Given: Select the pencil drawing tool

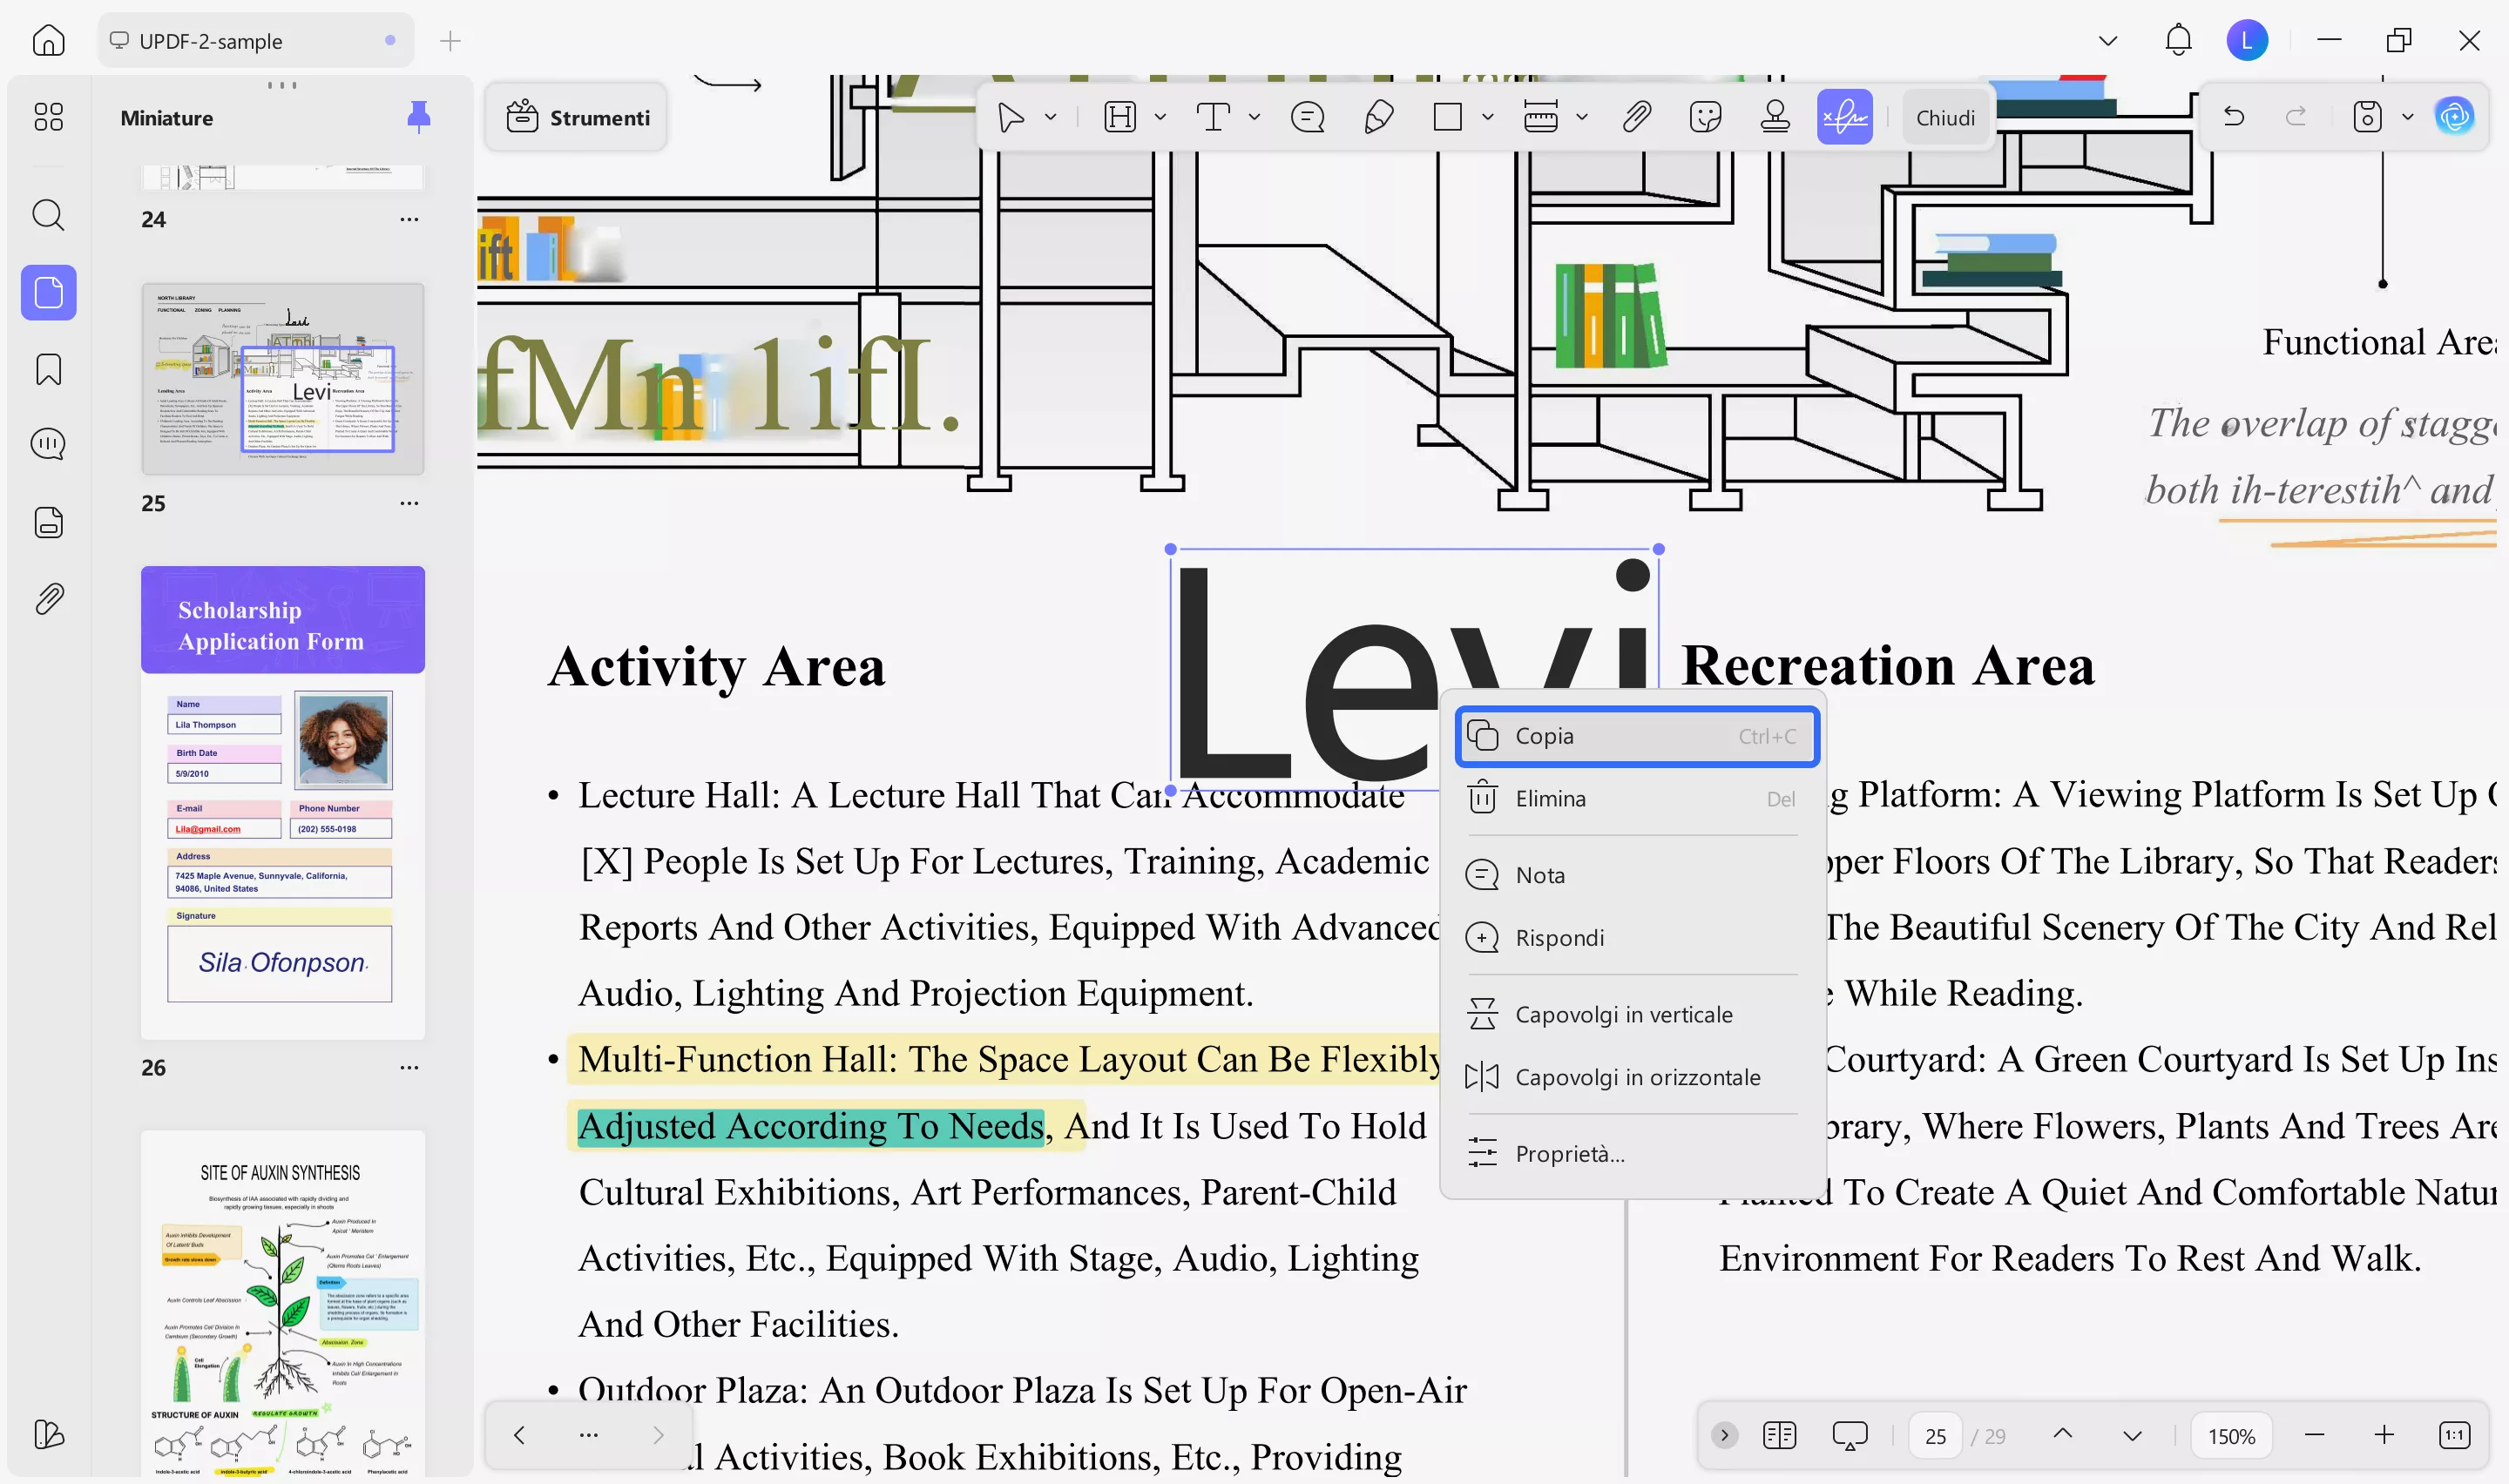Looking at the screenshot, I should coord(1378,118).
